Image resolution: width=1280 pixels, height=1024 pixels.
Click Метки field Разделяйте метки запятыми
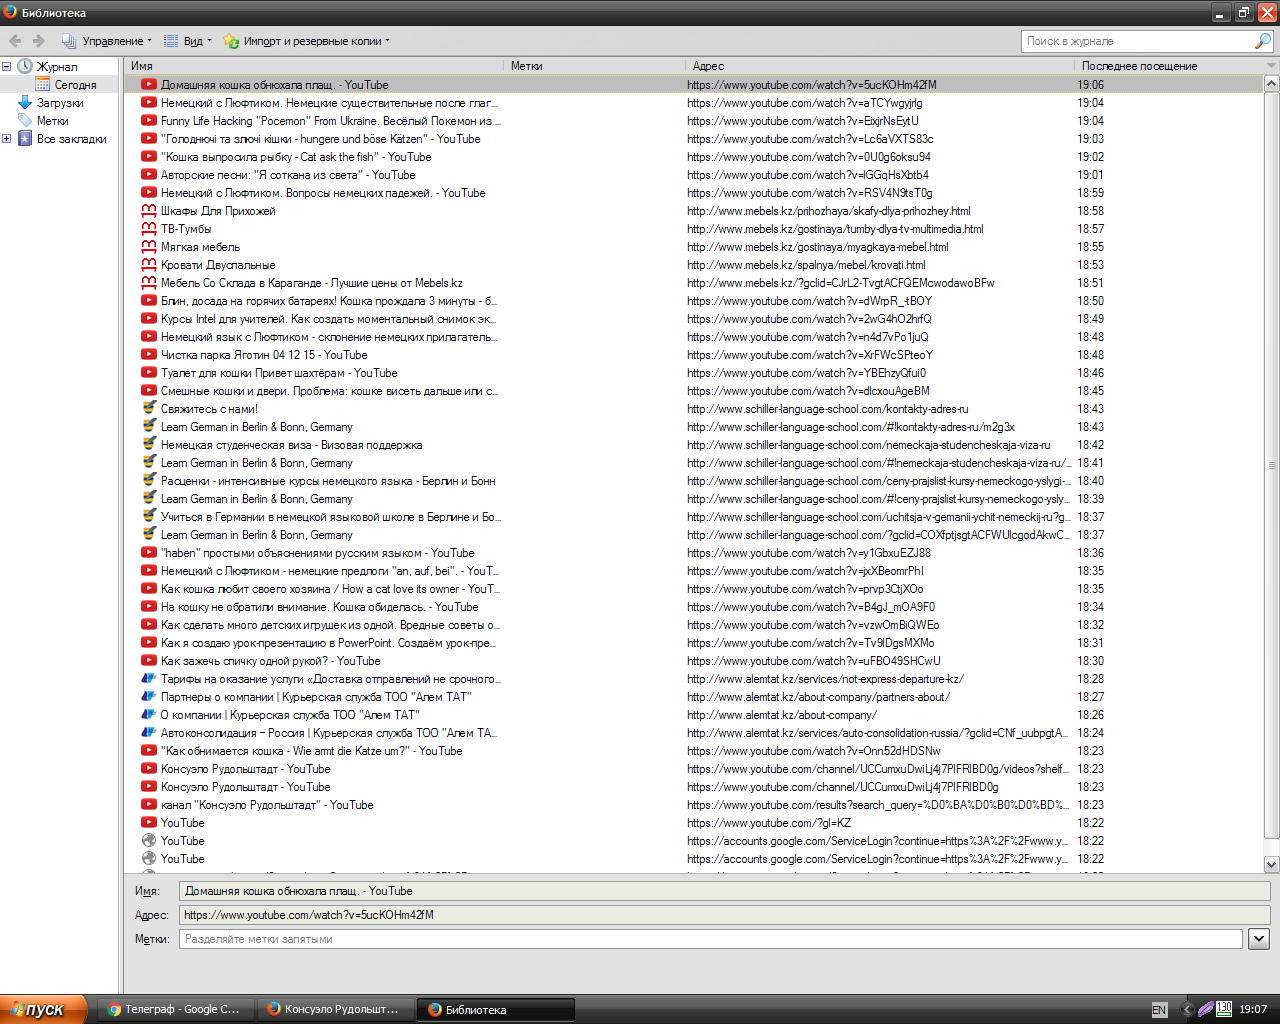click(x=710, y=939)
